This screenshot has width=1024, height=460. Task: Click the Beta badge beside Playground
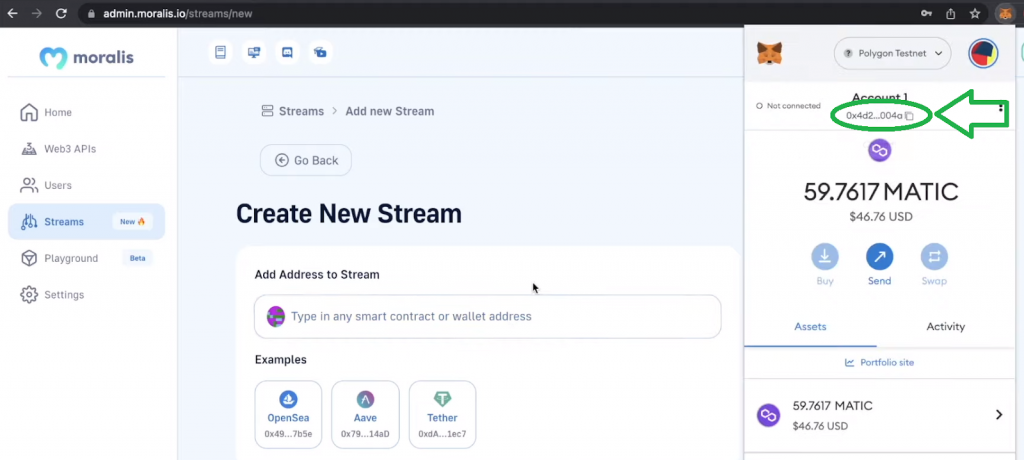coord(137,258)
